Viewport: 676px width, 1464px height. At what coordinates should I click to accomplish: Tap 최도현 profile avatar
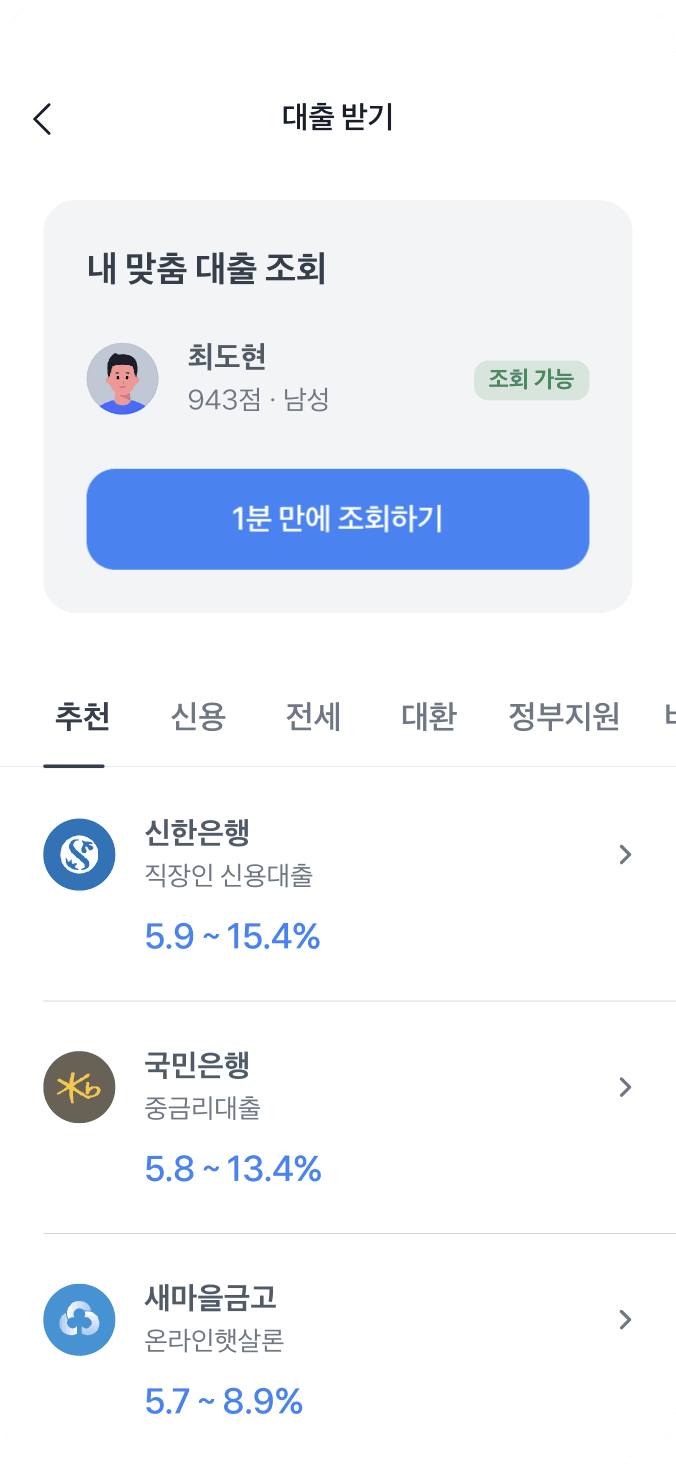[x=122, y=379]
